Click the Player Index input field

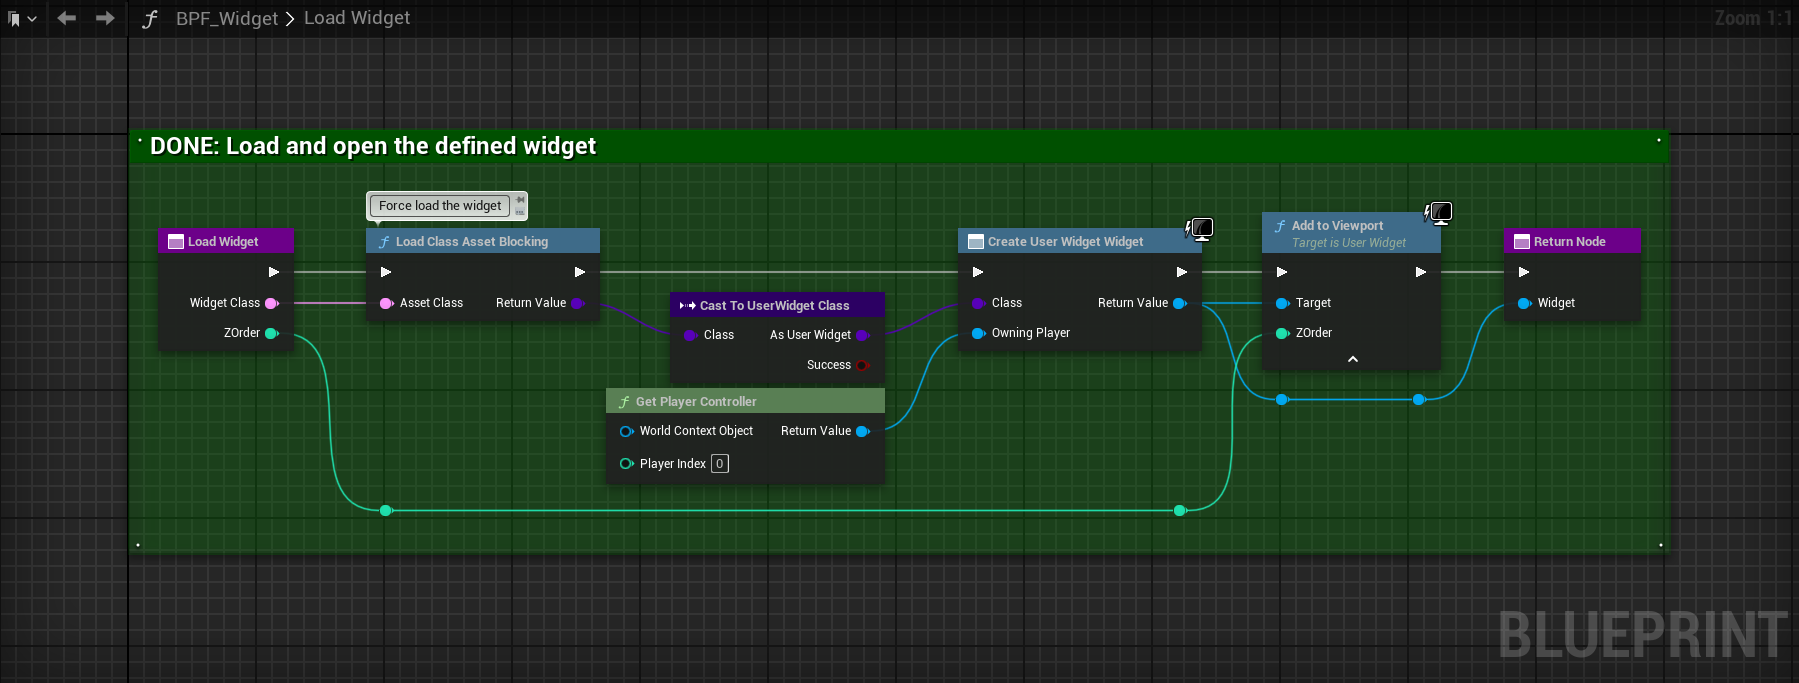tap(719, 464)
